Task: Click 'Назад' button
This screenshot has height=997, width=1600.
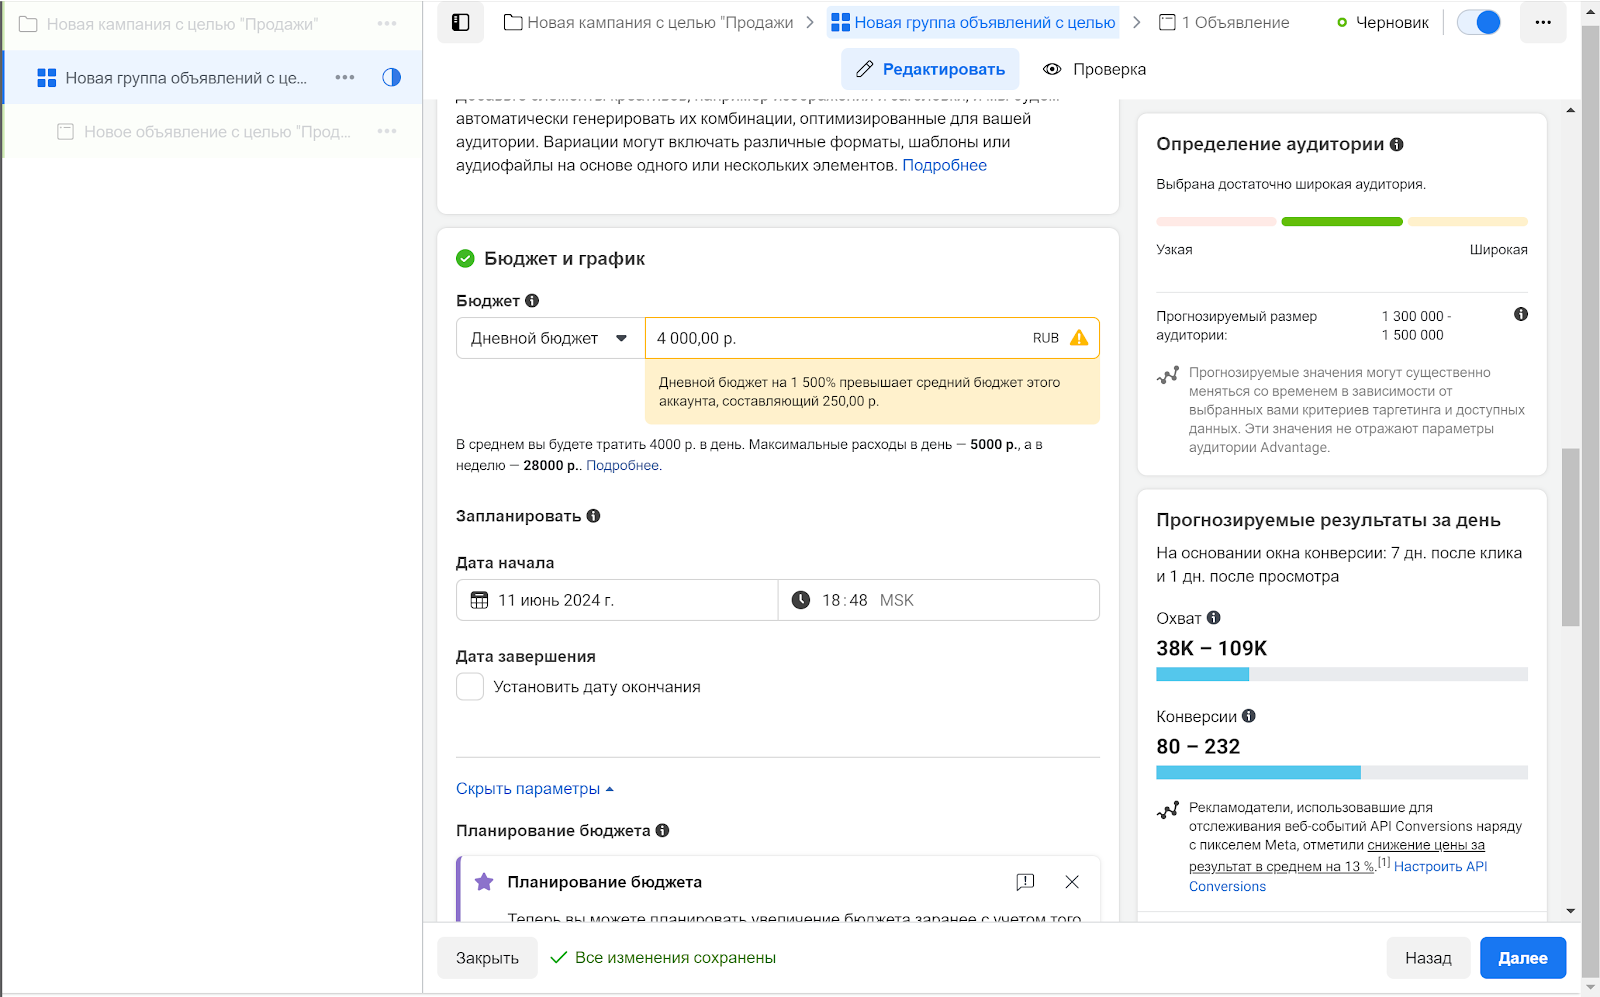Action: click(1428, 958)
